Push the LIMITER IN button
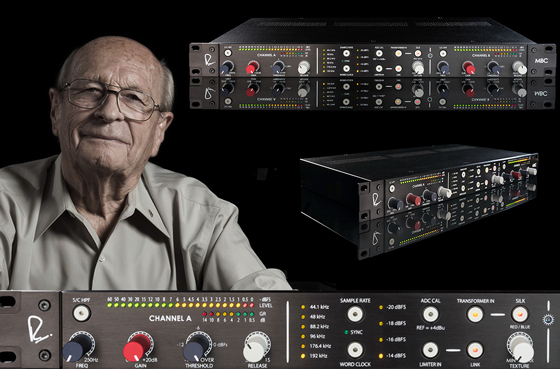Screen dimensions: 560x369 click(x=430, y=350)
